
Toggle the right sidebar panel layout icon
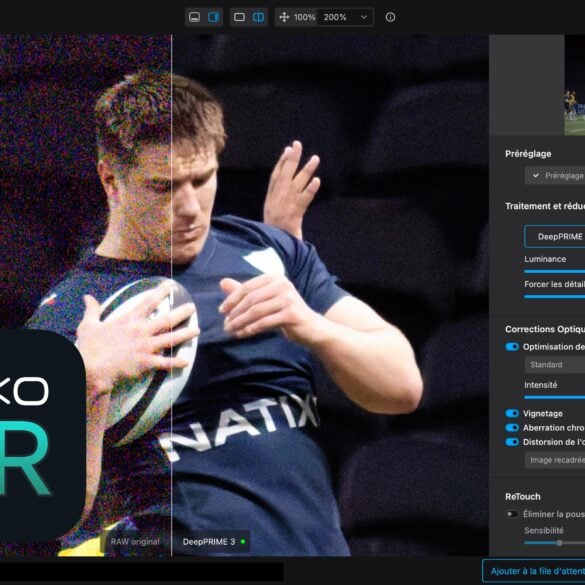[214, 17]
